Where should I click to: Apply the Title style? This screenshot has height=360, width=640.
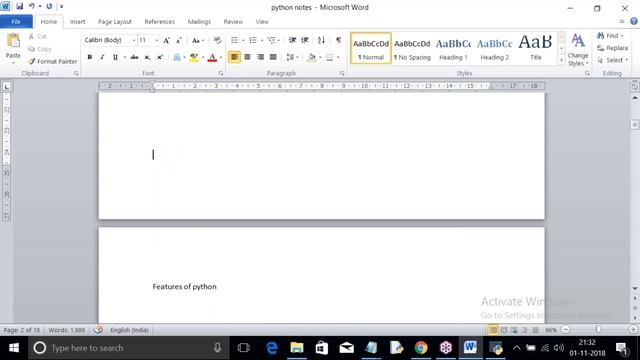click(x=536, y=48)
